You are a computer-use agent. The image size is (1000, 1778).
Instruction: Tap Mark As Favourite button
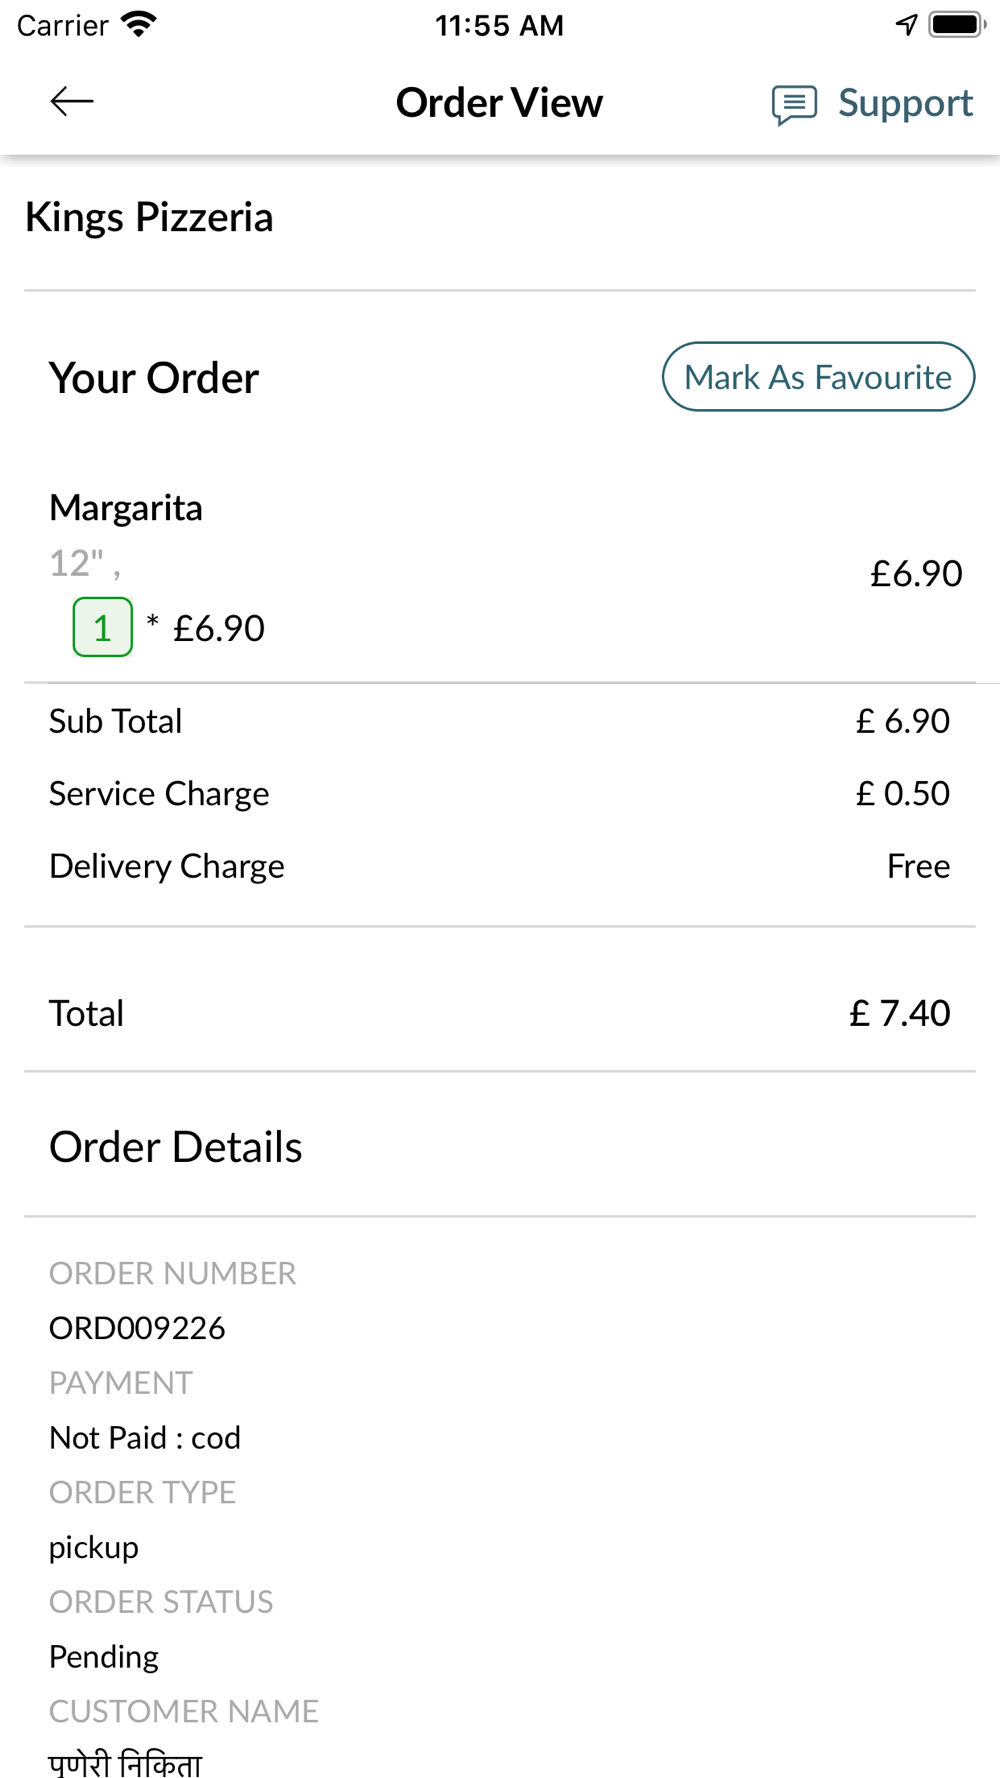[x=818, y=377]
